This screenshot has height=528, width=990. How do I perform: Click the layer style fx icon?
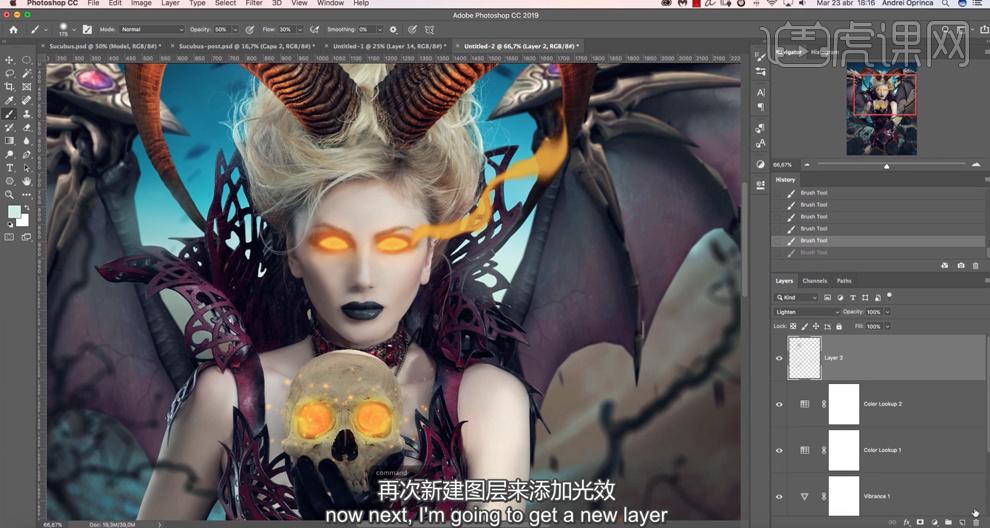click(907, 522)
